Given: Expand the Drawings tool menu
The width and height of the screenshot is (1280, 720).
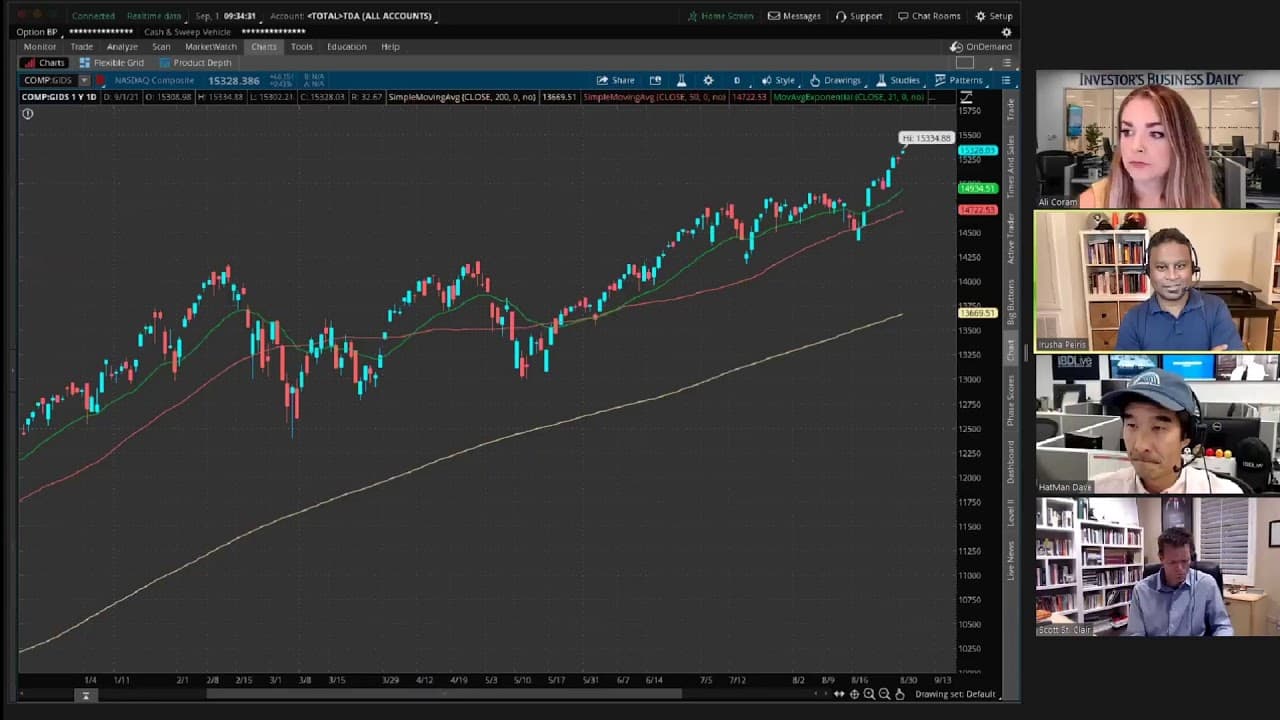Looking at the screenshot, I should click(x=835, y=80).
